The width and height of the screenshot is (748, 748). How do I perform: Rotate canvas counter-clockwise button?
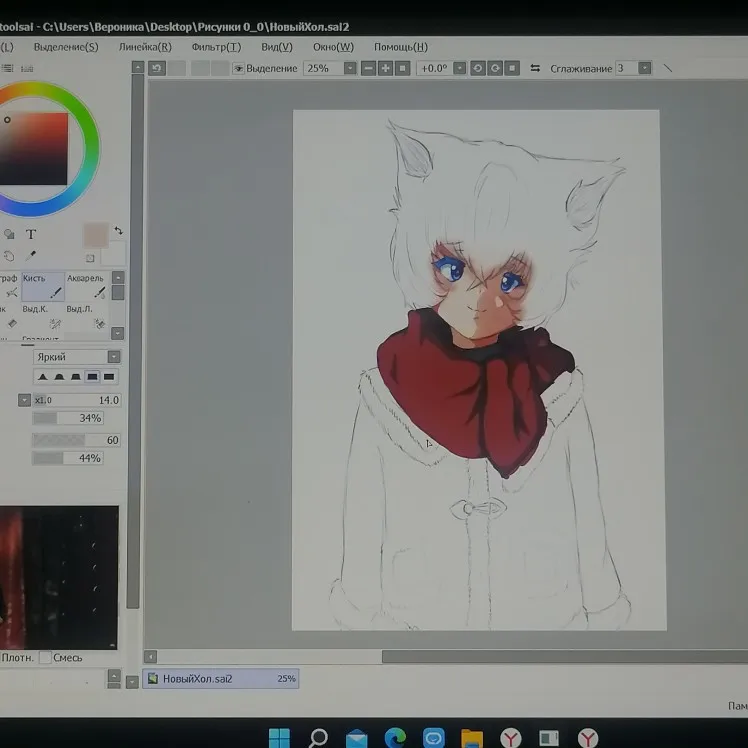(478, 68)
